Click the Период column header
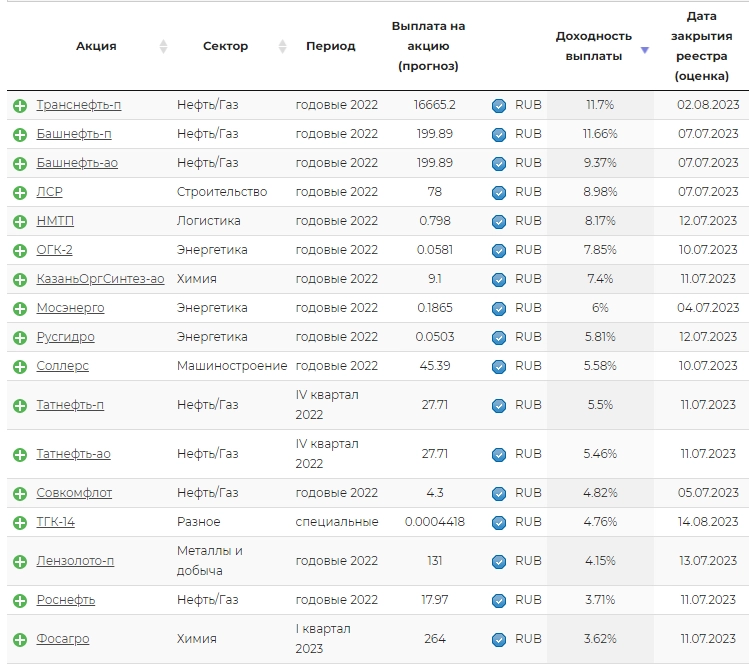Screen dimensions: 749x664 coord(330,47)
